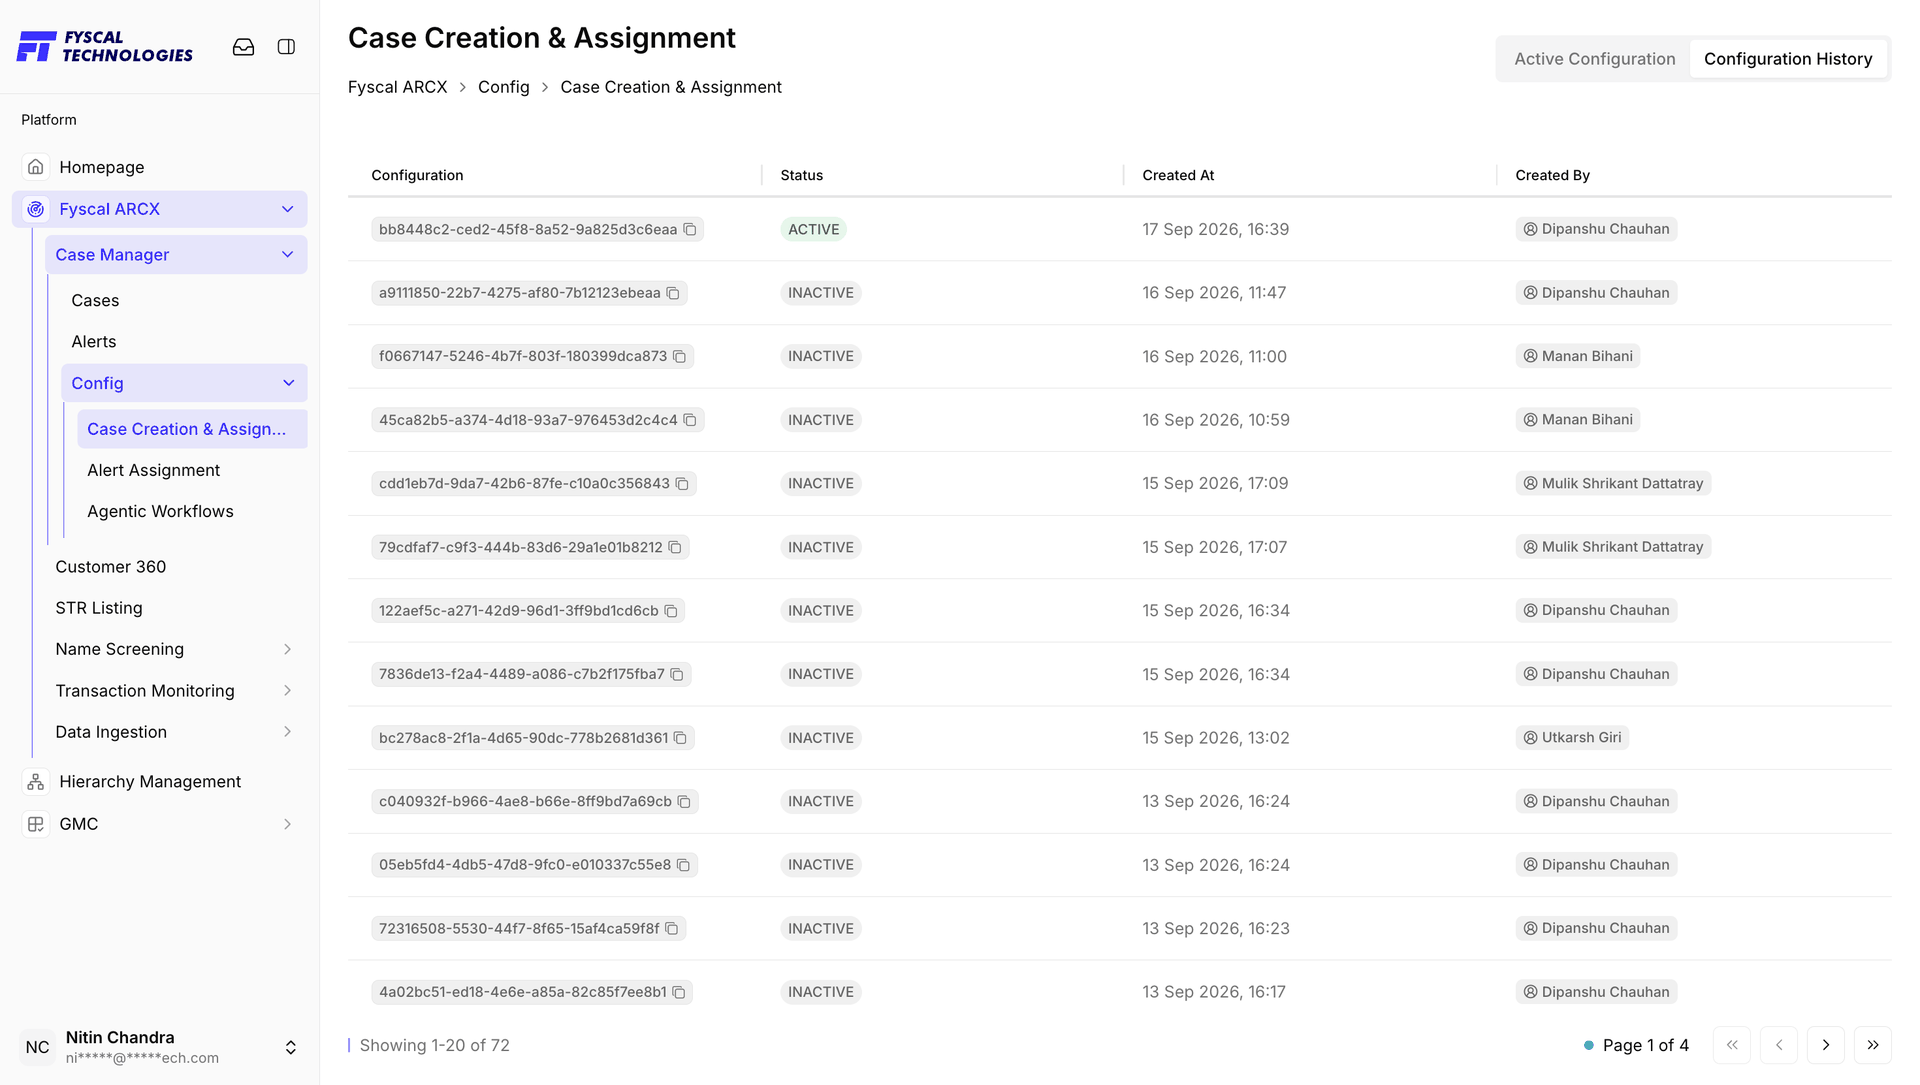Select the Configuration History tab

tap(1788, 59)
